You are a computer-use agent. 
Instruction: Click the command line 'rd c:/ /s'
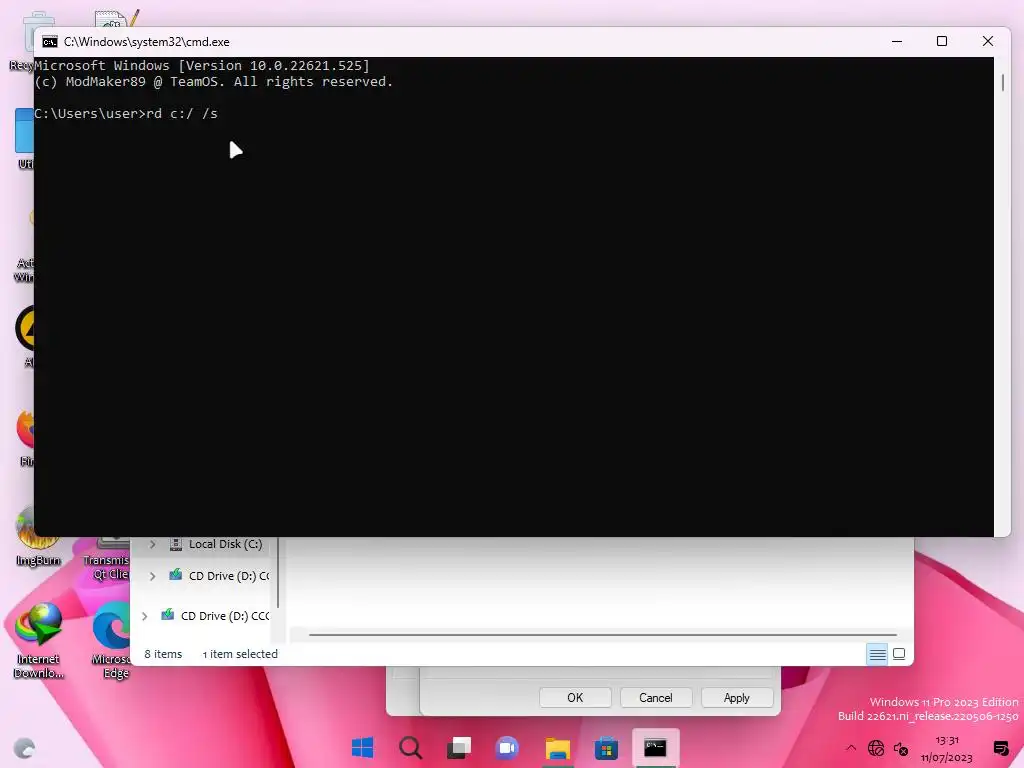182,114
